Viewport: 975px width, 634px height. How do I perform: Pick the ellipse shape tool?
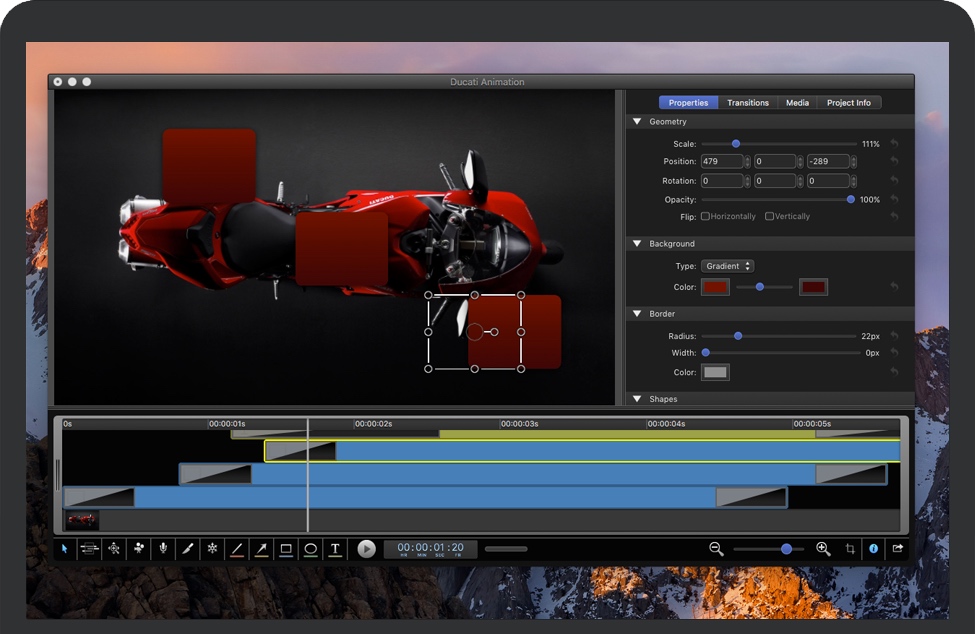tap(311, 549)
